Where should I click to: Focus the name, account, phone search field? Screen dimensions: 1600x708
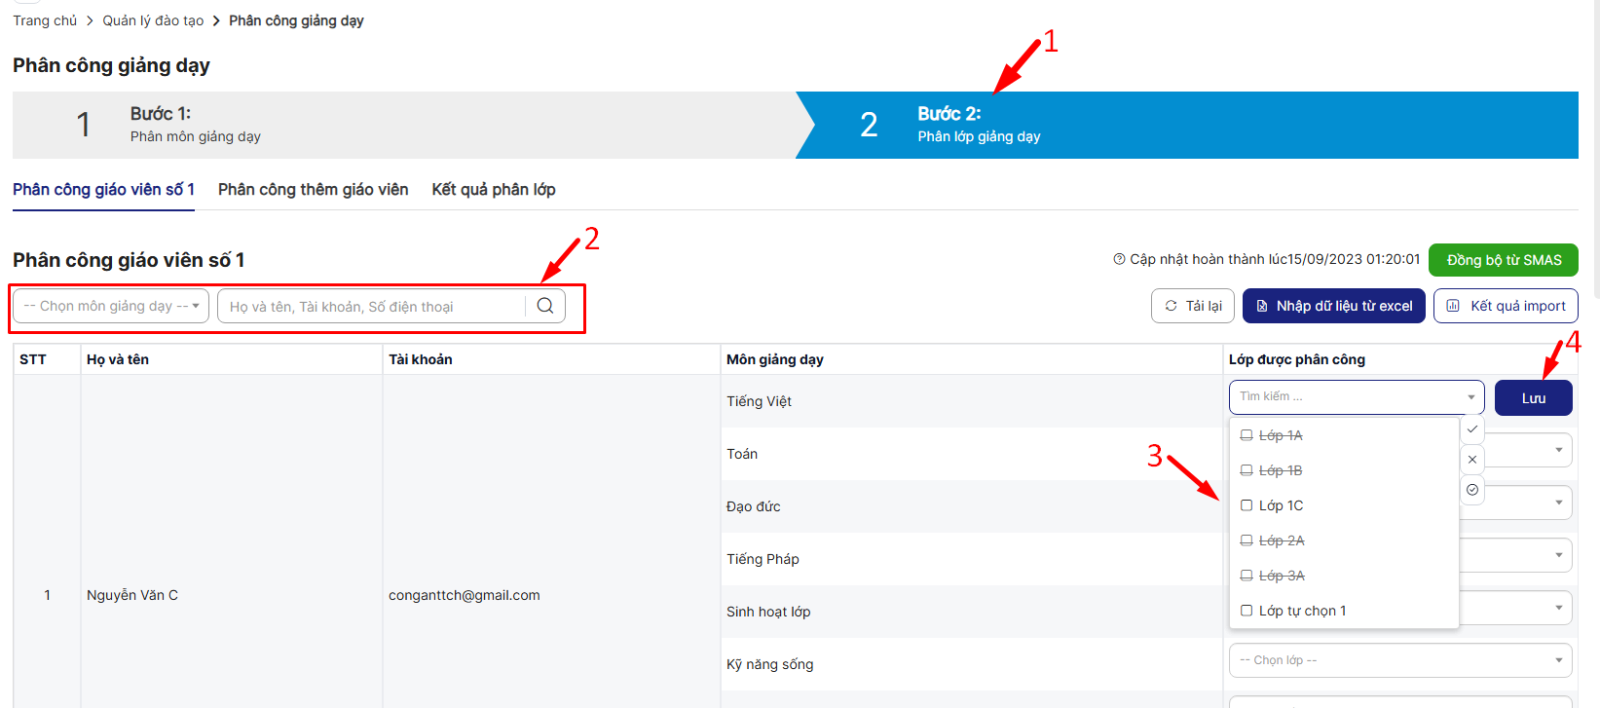point(372,306)
